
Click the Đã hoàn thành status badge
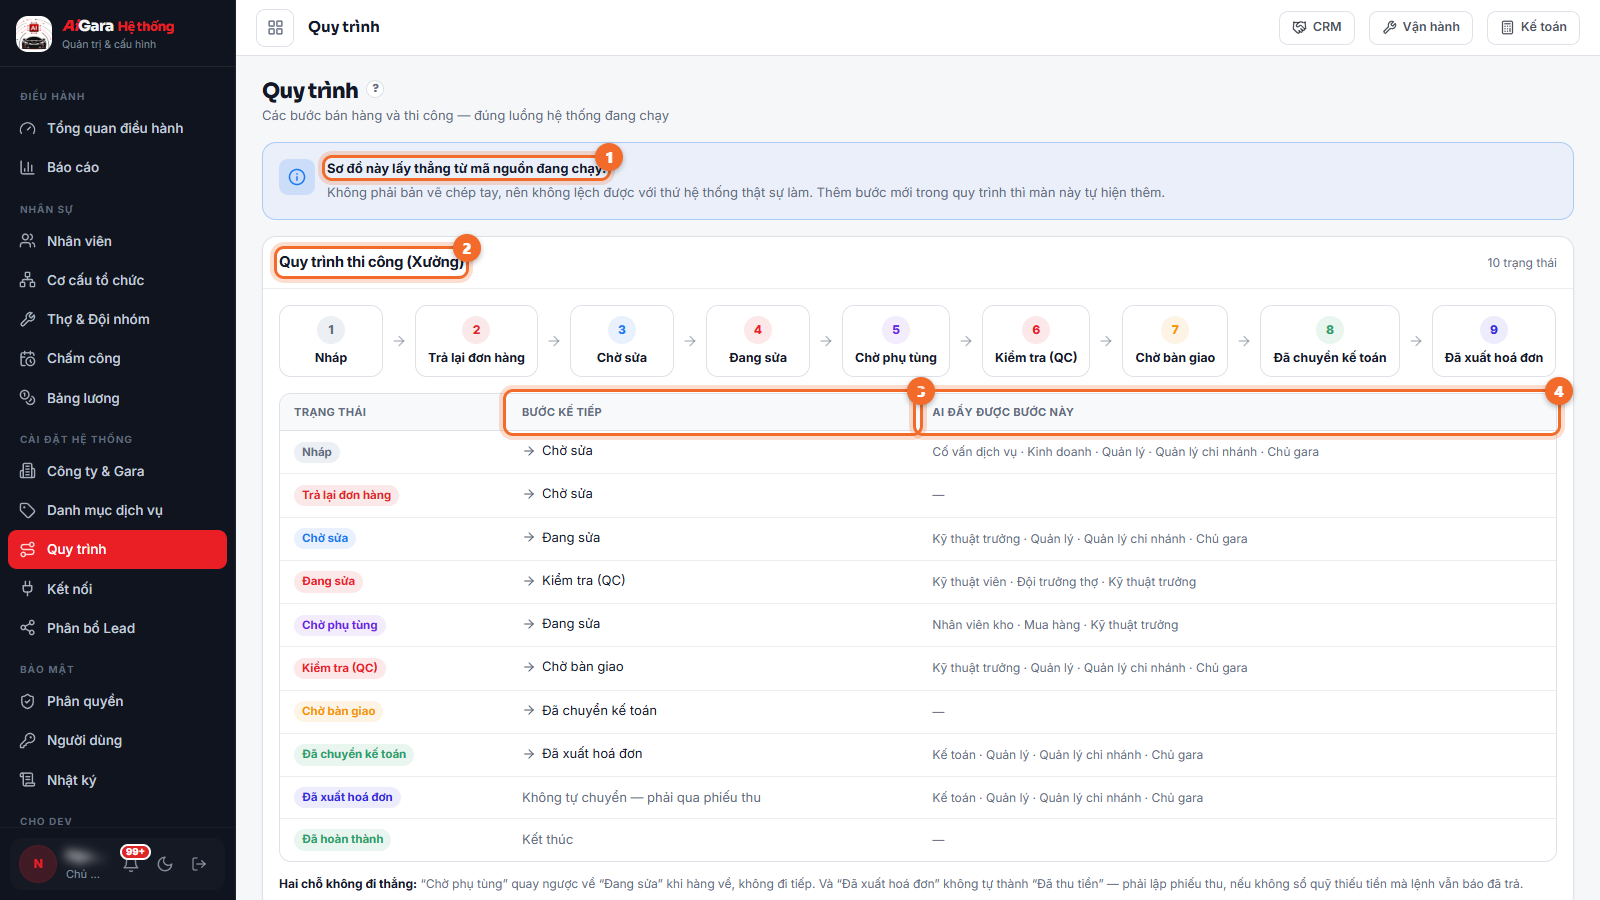(x=343, y=839)
